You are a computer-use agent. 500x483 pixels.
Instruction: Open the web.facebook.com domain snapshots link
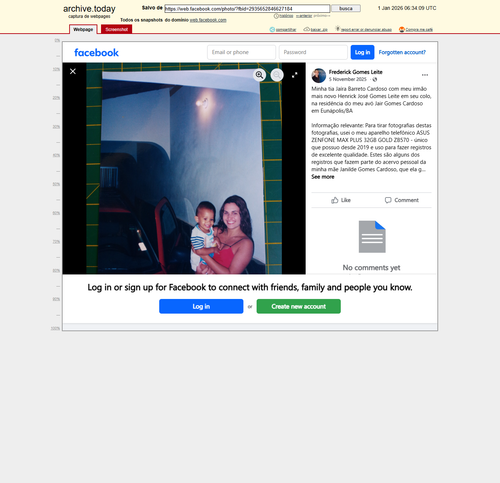(208, 20)
